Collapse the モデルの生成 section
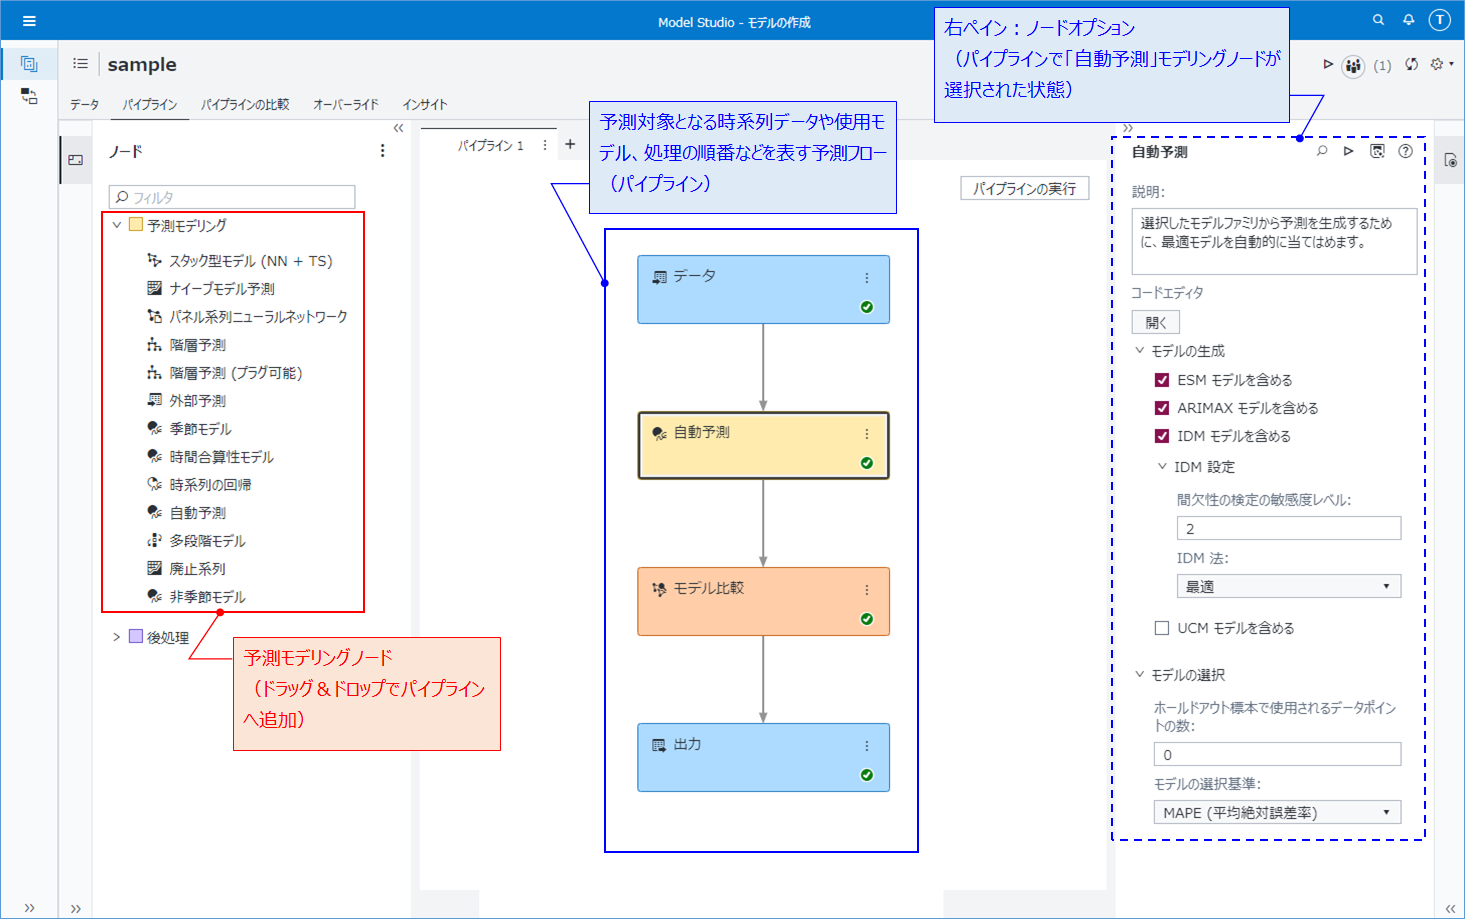Viewport: 1465px width, 919px height. 1139,351
